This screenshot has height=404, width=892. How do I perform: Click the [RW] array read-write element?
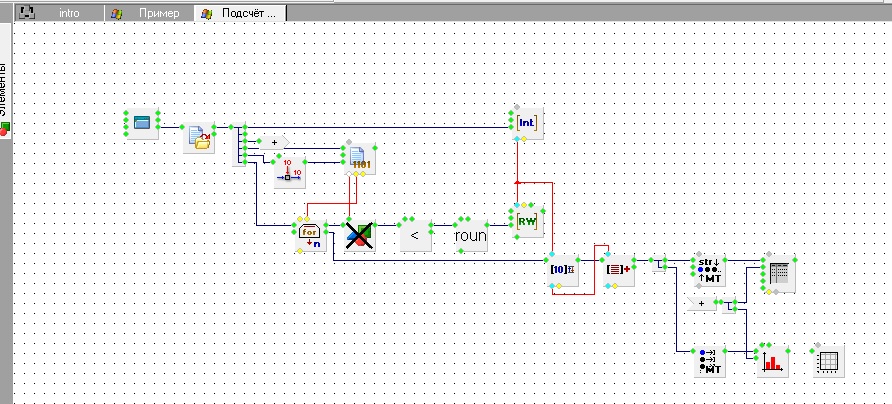(527, 222)
